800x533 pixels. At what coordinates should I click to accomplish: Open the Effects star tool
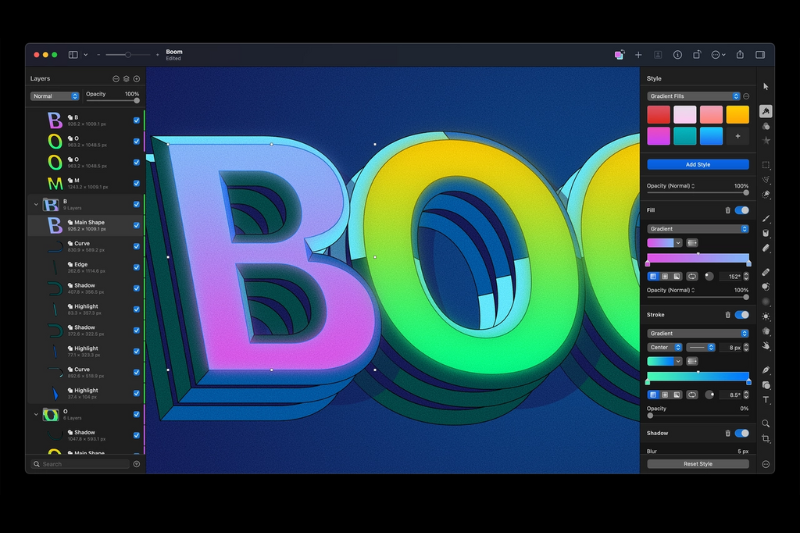pos(765,140)
